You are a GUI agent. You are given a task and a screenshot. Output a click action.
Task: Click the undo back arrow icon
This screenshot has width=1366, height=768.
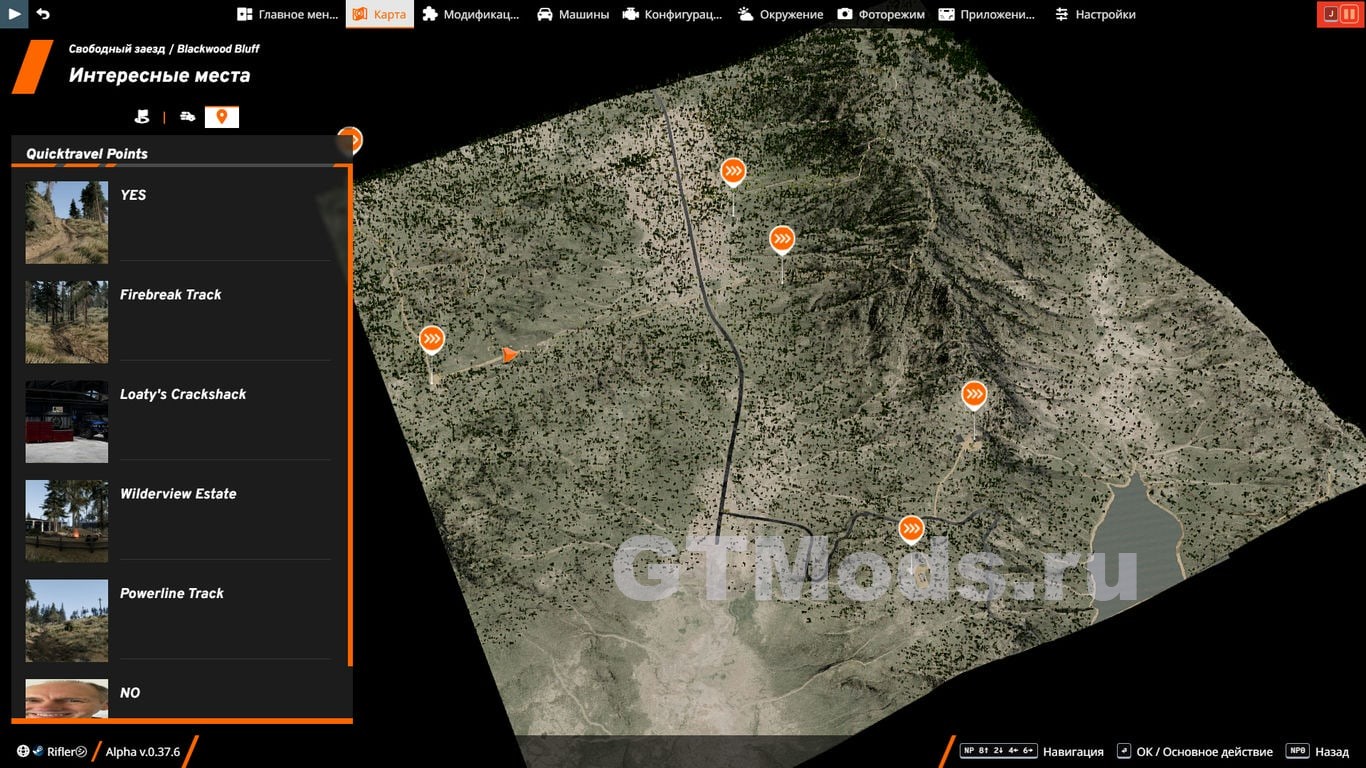43,14
